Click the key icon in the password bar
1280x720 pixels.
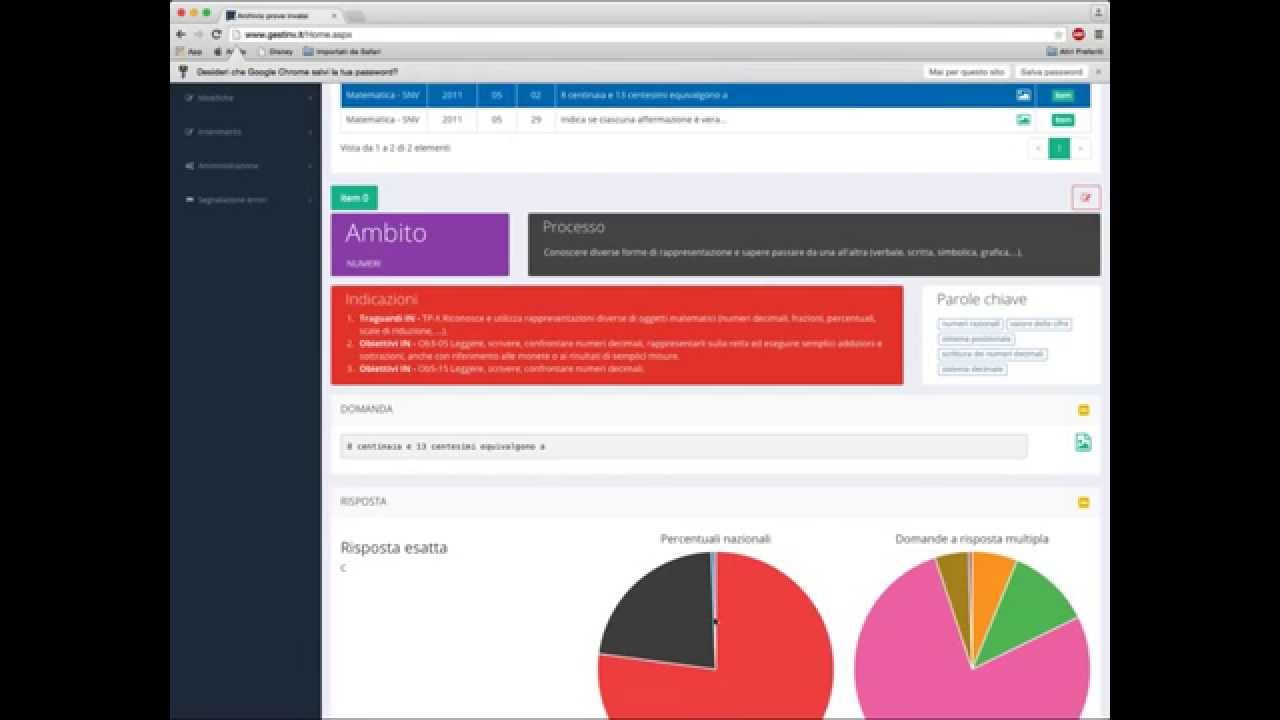pyautogui.click(x=183, y=72)
